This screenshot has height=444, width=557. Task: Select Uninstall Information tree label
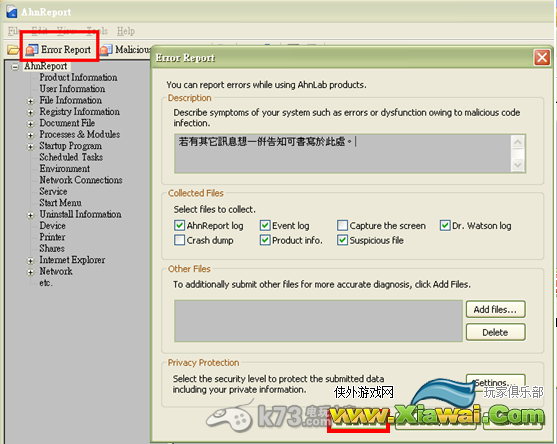(80, 214)
